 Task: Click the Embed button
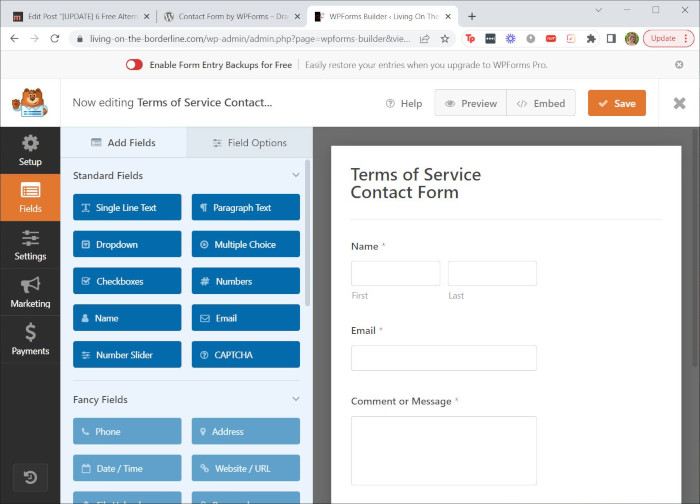[541, 103]
